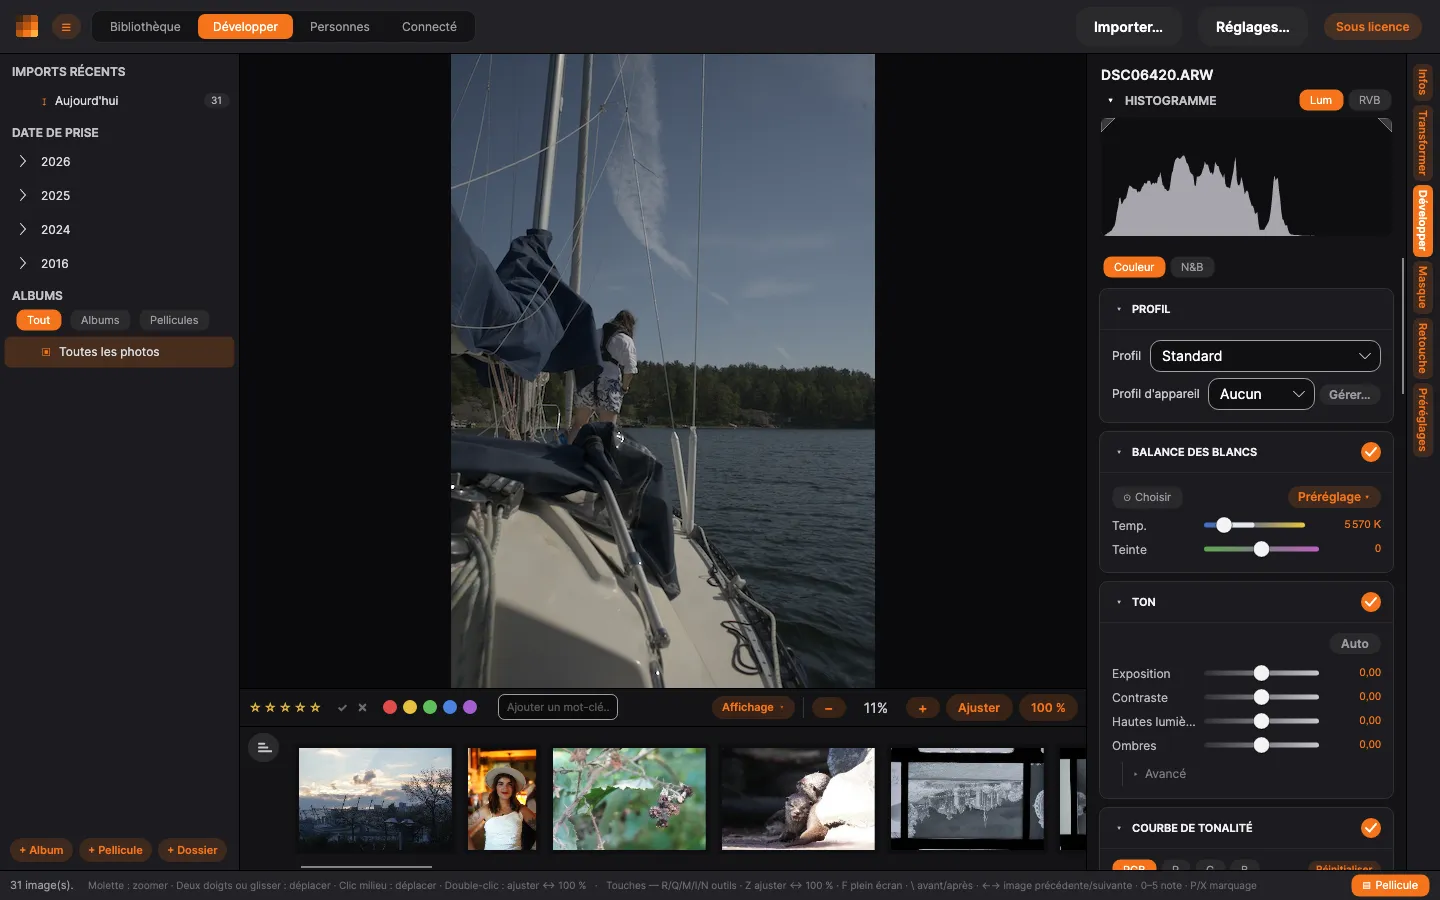Zoom out with the minus button
Viewport: 1440px width, 900px height.
coord(829,708)
